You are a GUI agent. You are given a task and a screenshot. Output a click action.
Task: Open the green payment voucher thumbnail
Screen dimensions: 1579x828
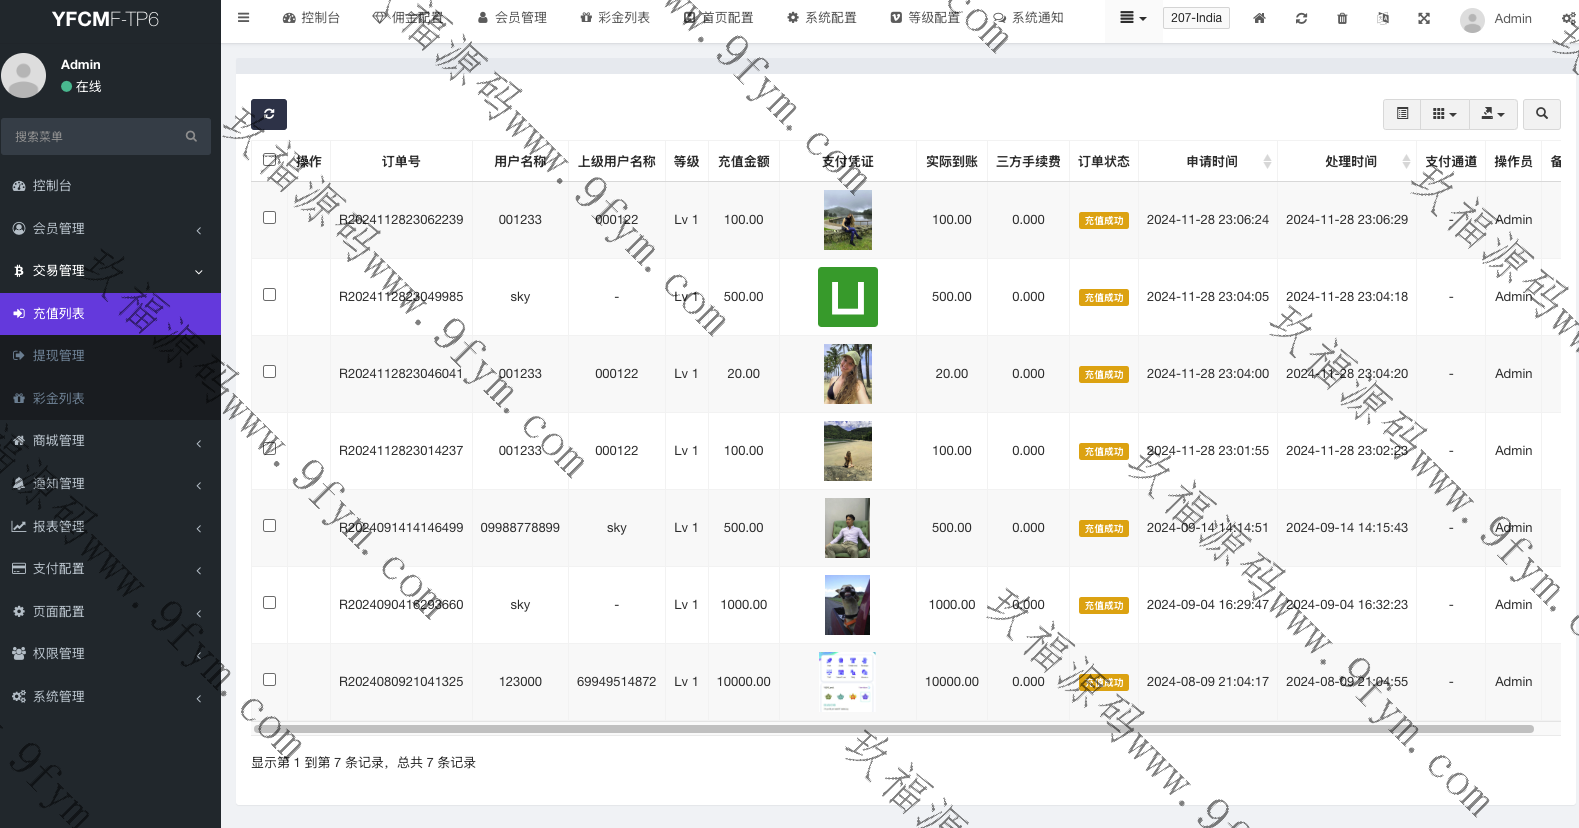pos(847,297)
